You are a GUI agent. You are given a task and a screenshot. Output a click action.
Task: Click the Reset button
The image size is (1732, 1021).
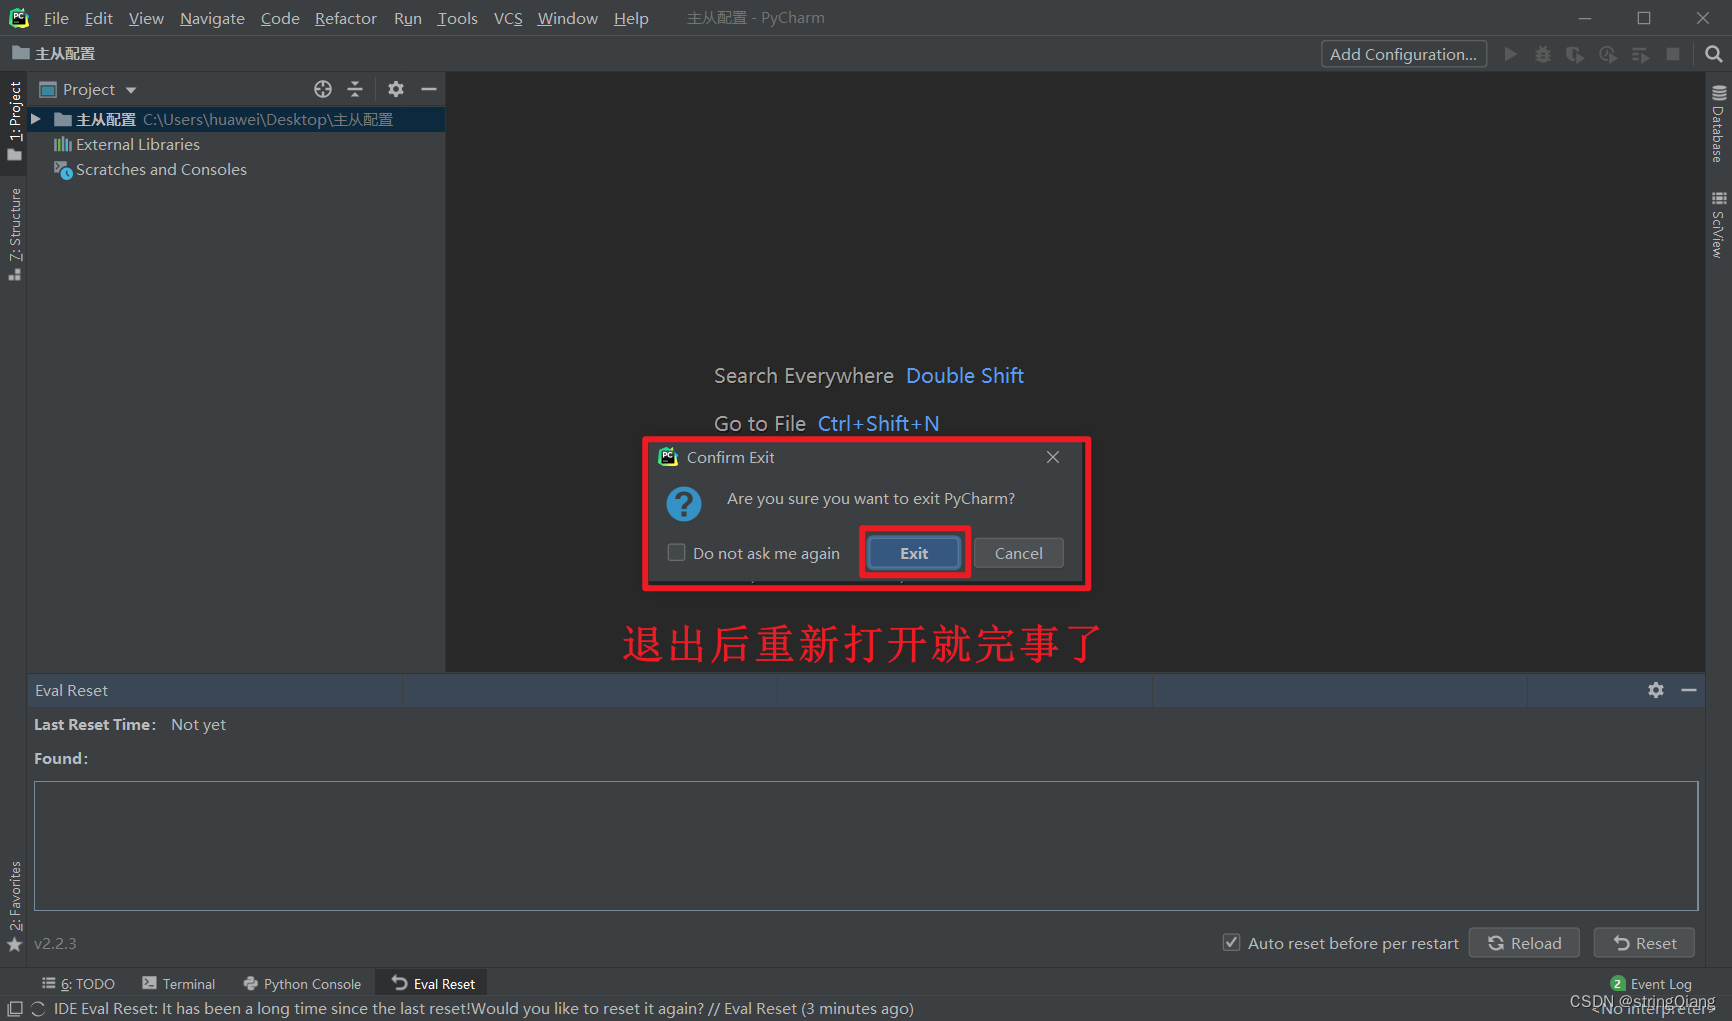(1644, 943)
